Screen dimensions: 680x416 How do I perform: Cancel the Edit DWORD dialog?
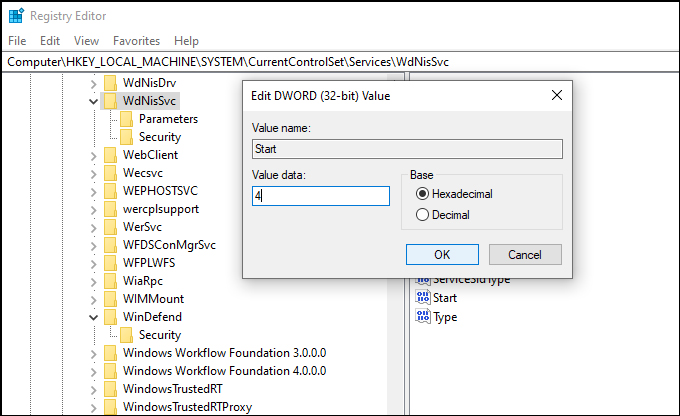tap(525, 254)
